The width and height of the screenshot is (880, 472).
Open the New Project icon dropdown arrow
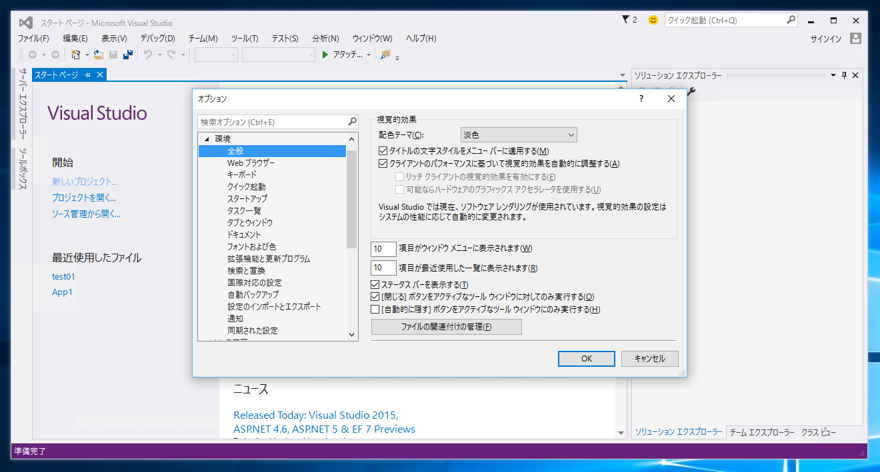87,55
